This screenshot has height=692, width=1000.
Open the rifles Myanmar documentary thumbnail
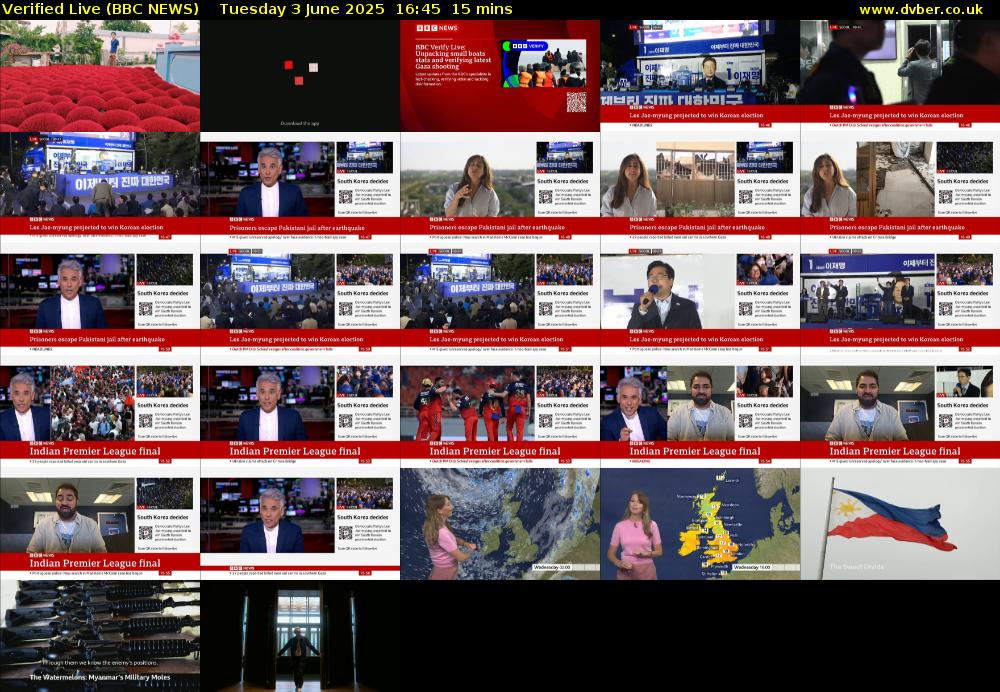[x=99, y=636]
